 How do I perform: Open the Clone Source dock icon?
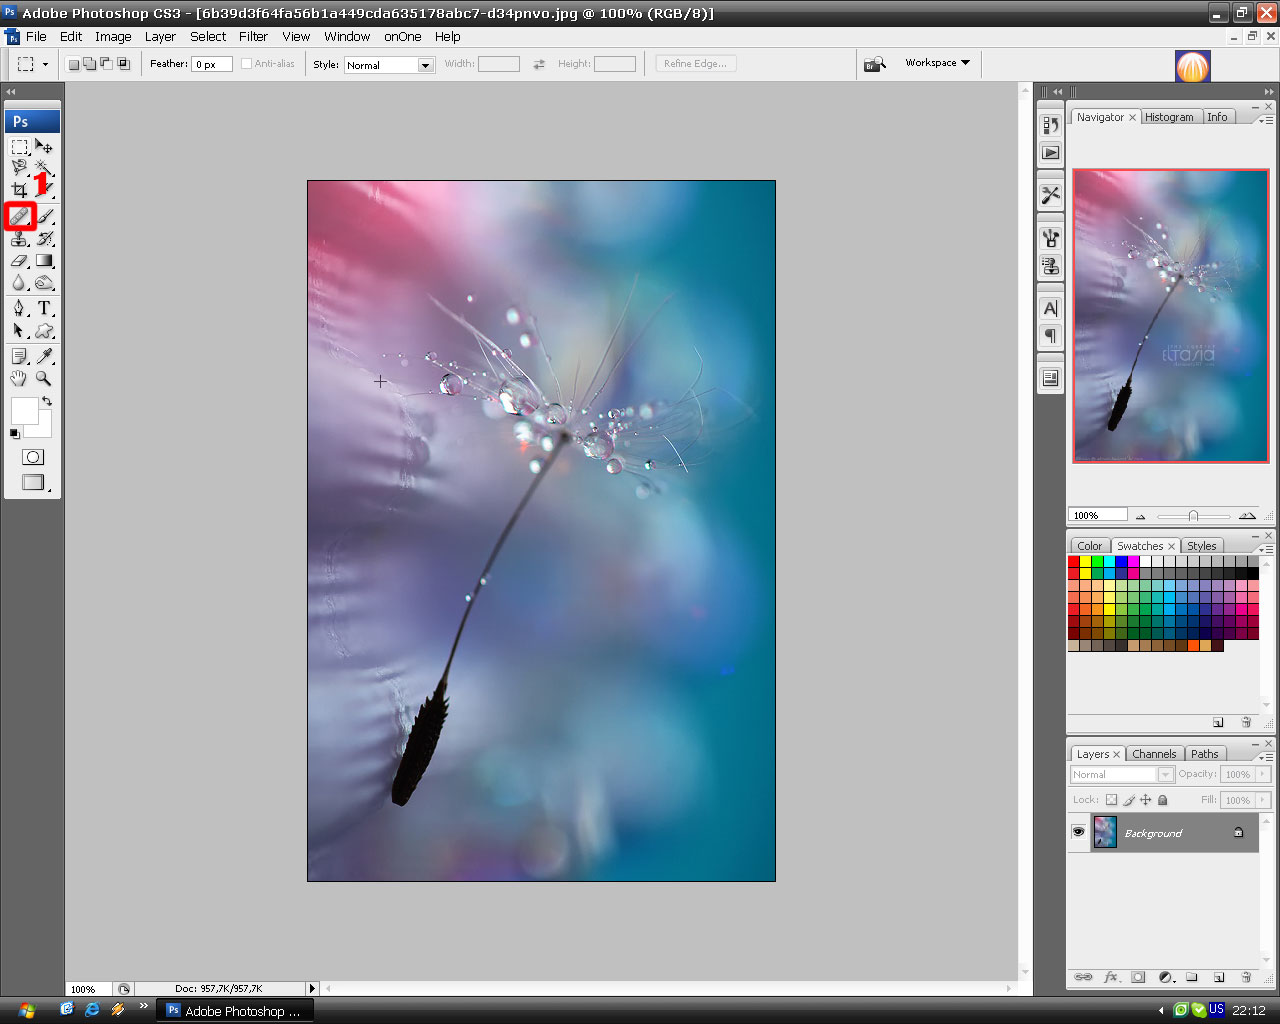click(1050, 266)
